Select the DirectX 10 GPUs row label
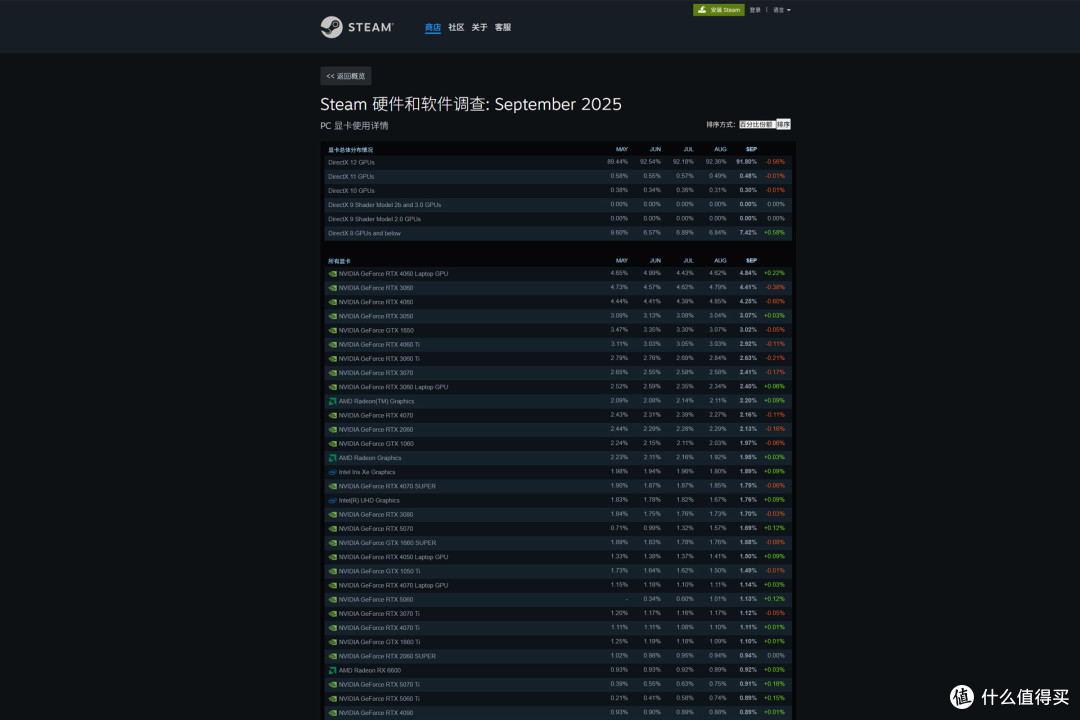The width and height of the screenshot is (1080, 720). click(351, 191)
